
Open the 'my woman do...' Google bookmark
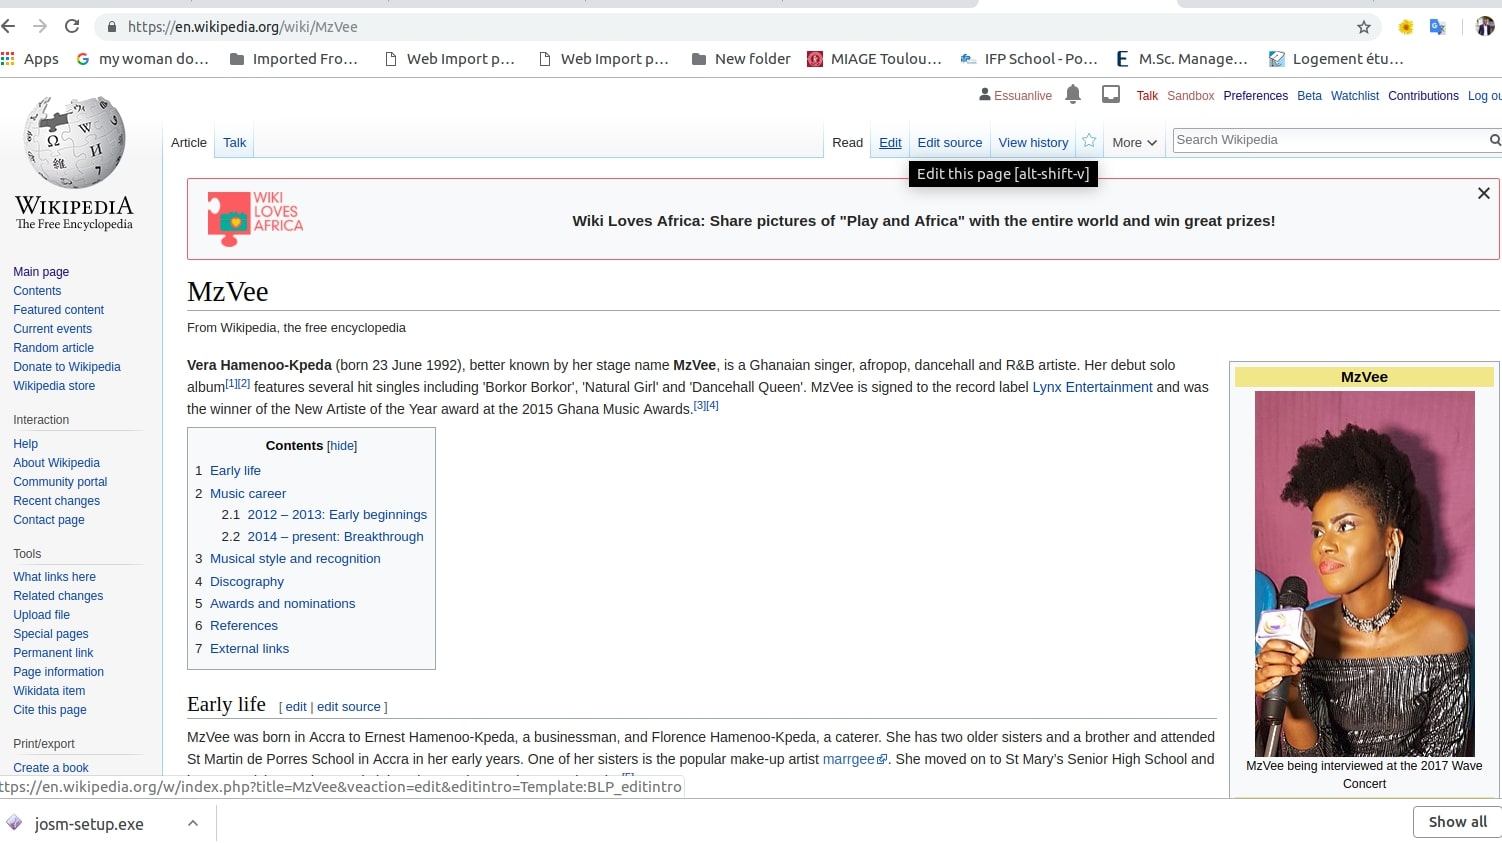[143, 59]
